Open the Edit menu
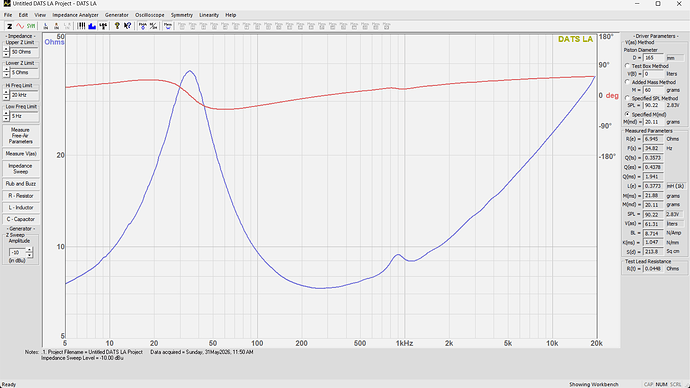Image resolution: width=690 pixels, height=388 pixels. click(x=23, y=15)
